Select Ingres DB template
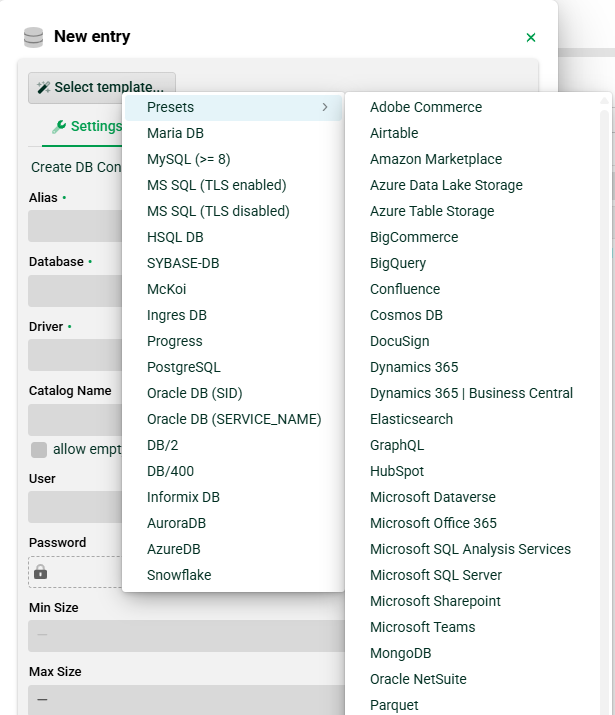615x715 pixels. coord(233,315)
